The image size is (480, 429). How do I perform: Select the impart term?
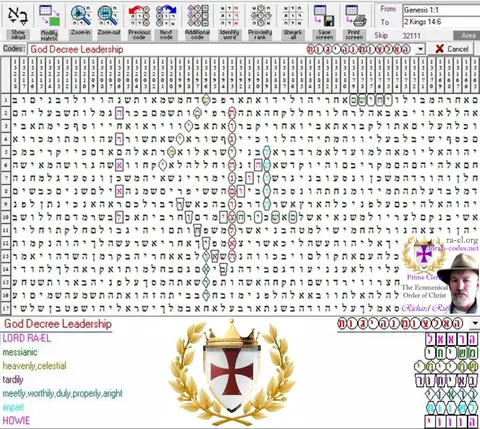pos(13,407)
